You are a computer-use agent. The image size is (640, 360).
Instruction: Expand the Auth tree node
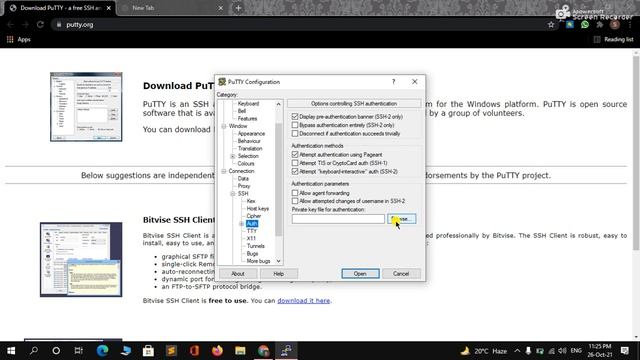pyautogui.click(x=242, y=224)
